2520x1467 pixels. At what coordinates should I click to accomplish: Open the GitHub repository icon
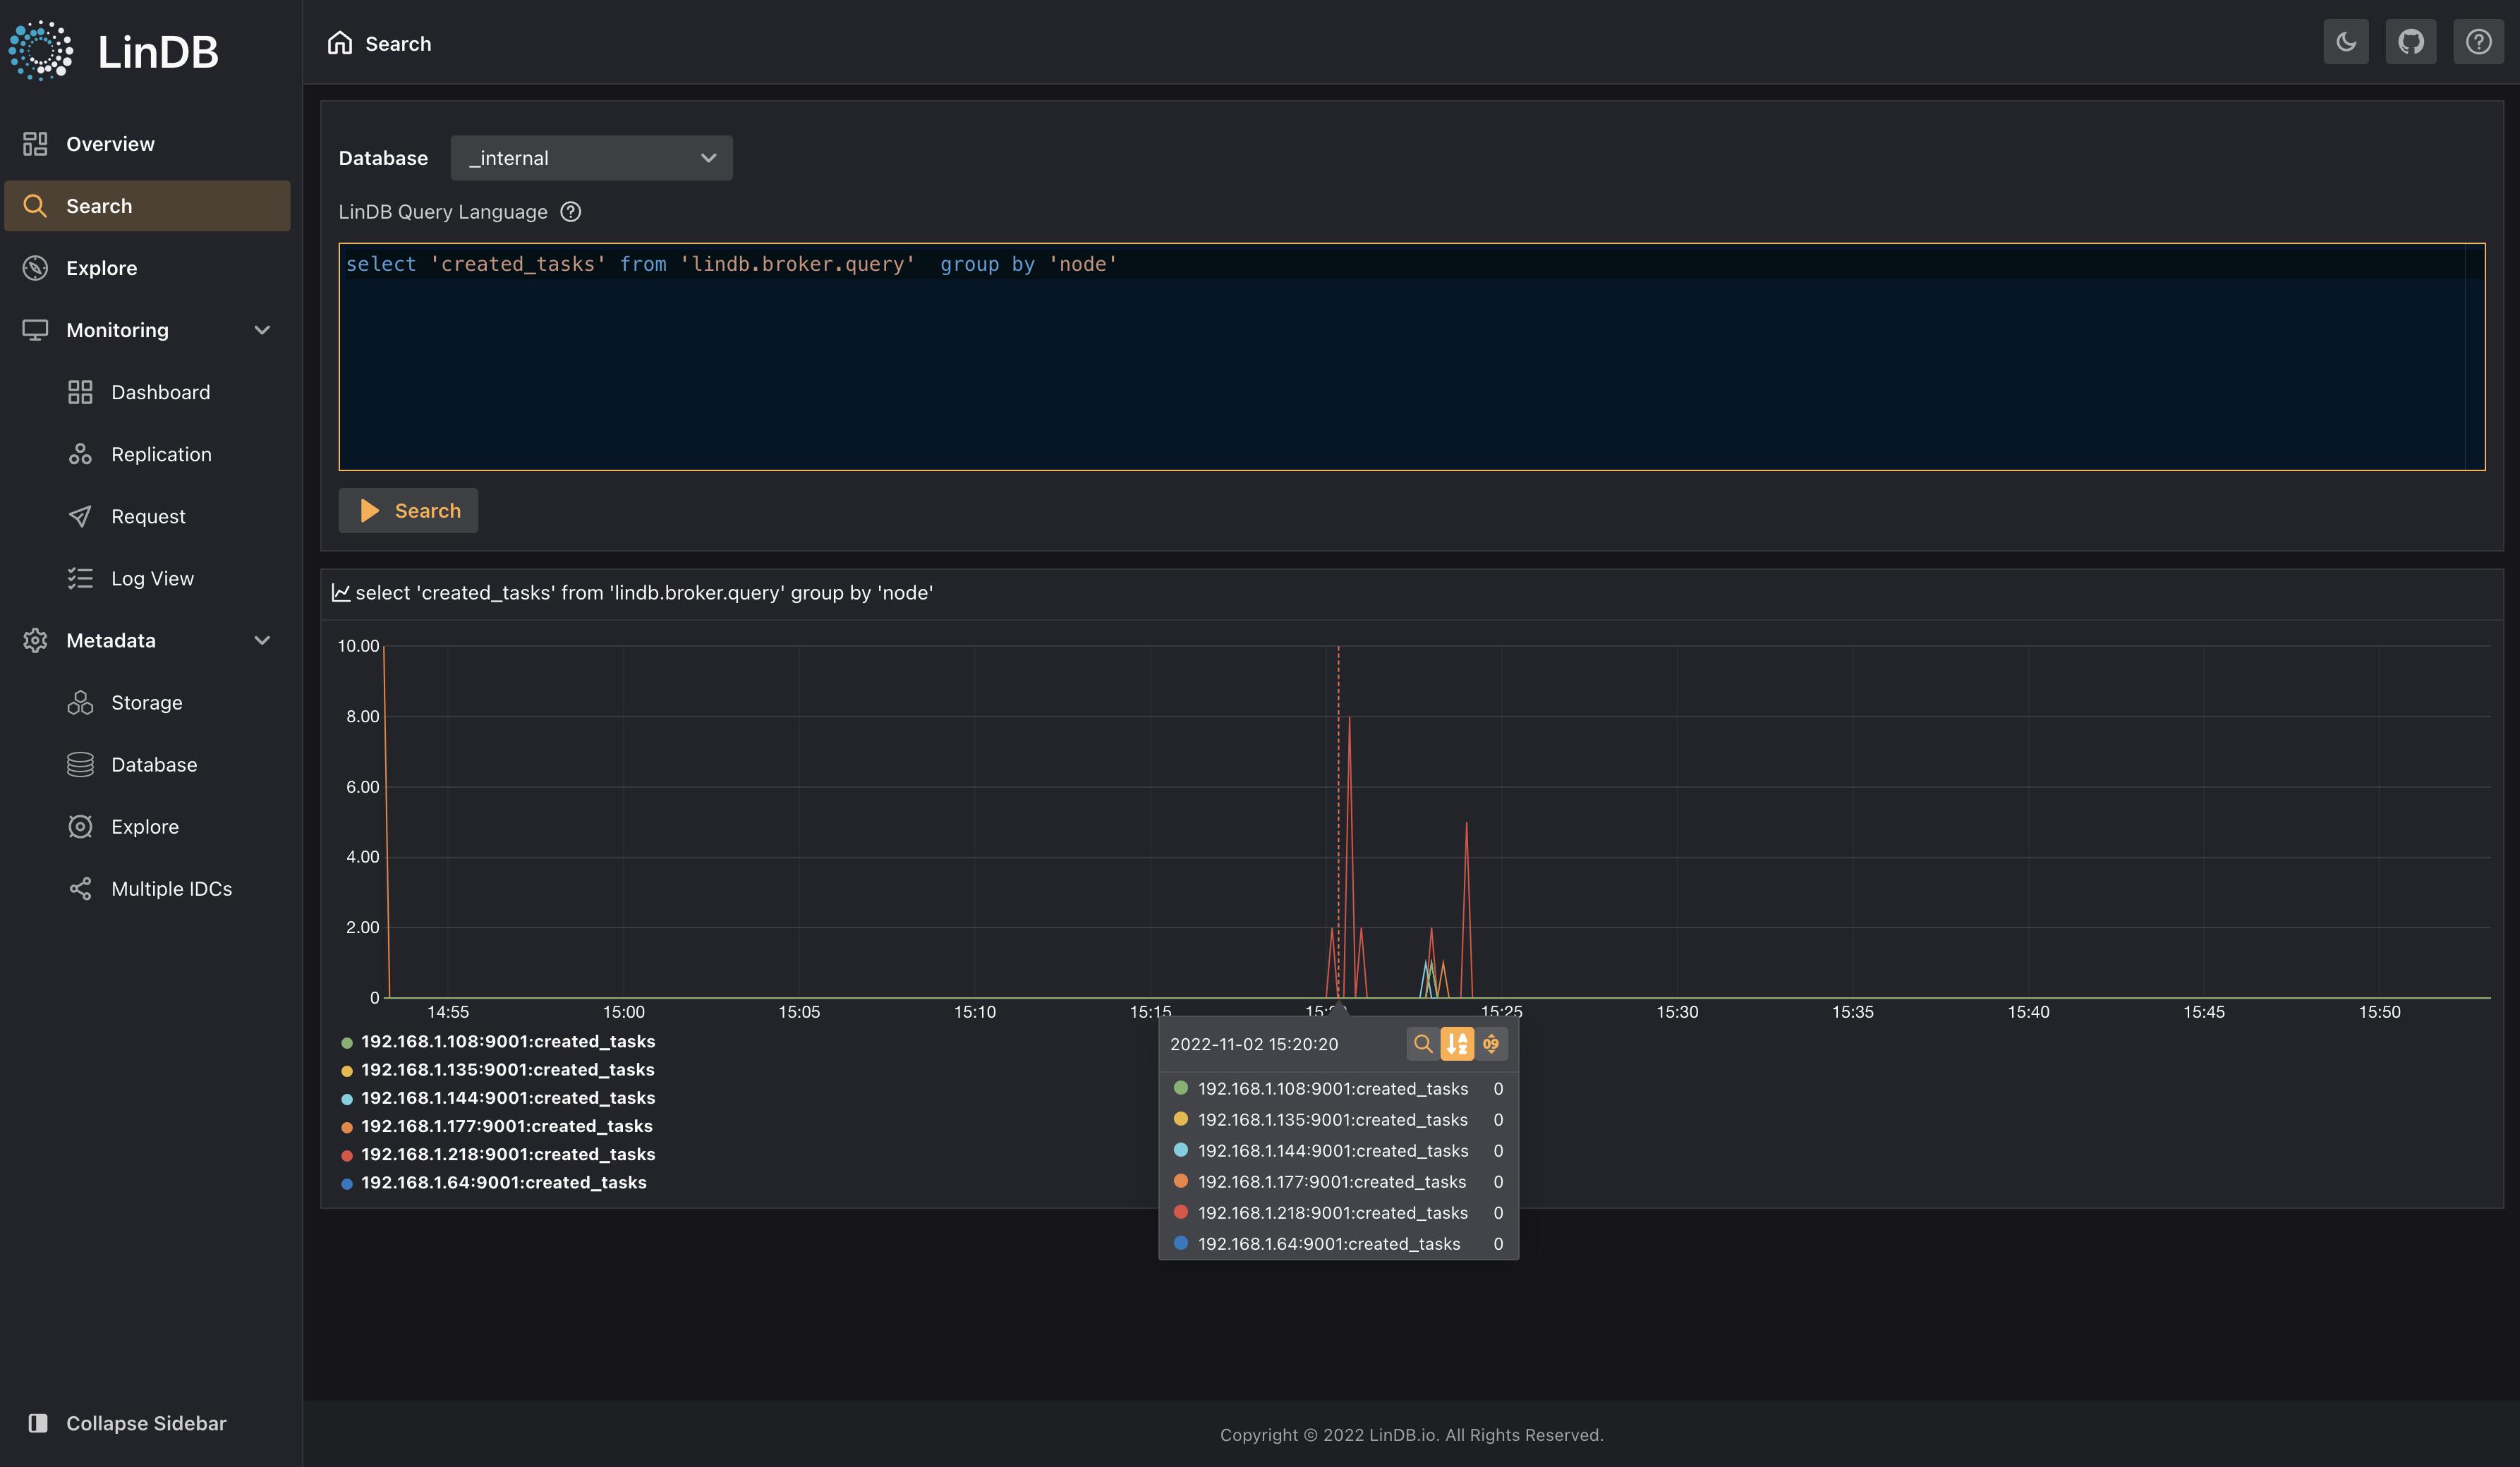2410,42
